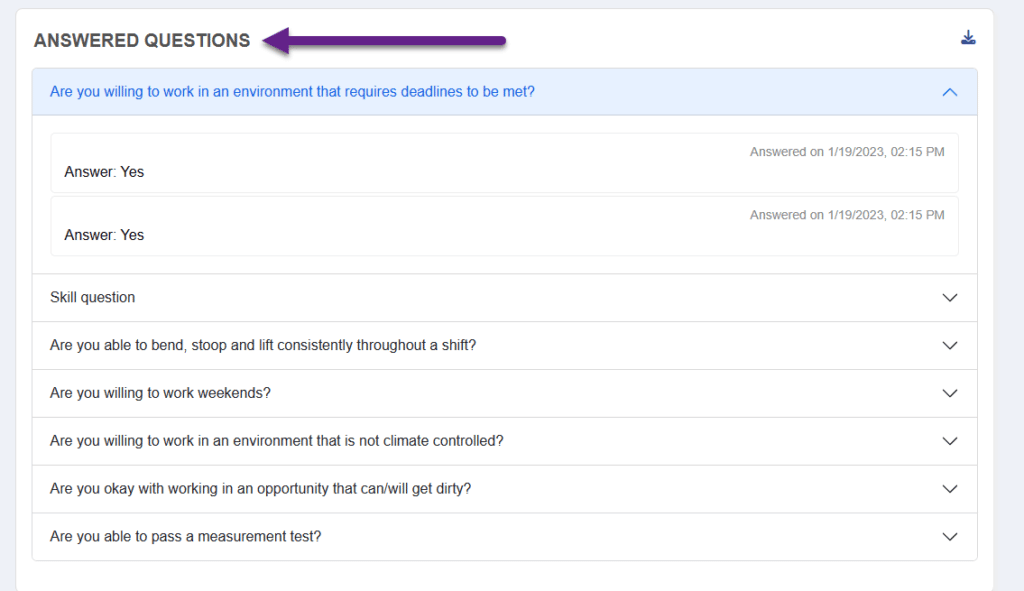
Task: Select the climate controlled question label
Action: pos(277,440)
